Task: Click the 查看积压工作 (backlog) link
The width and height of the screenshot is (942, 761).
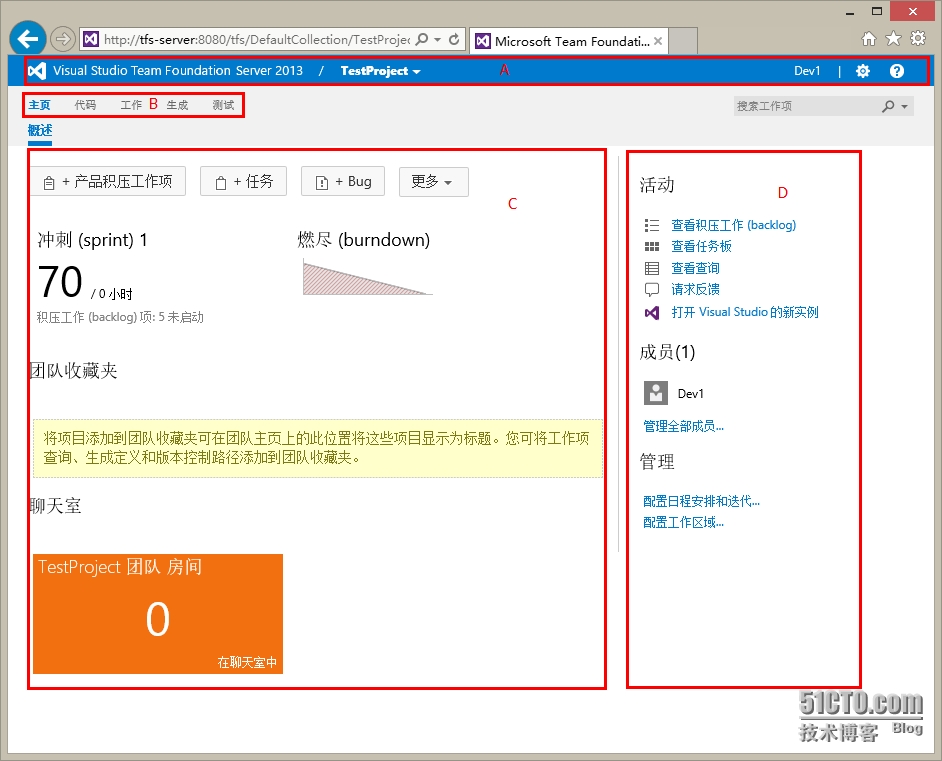Action: pos(734,225)
